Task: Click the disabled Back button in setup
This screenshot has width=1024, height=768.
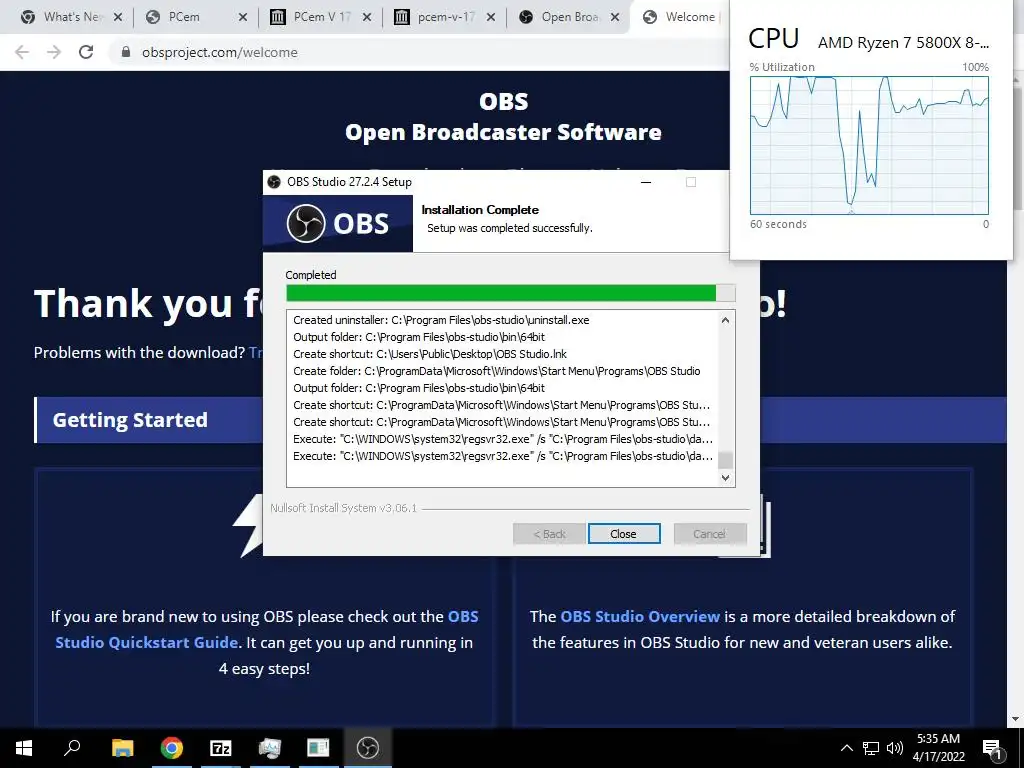Action: [x=549, y=534]
